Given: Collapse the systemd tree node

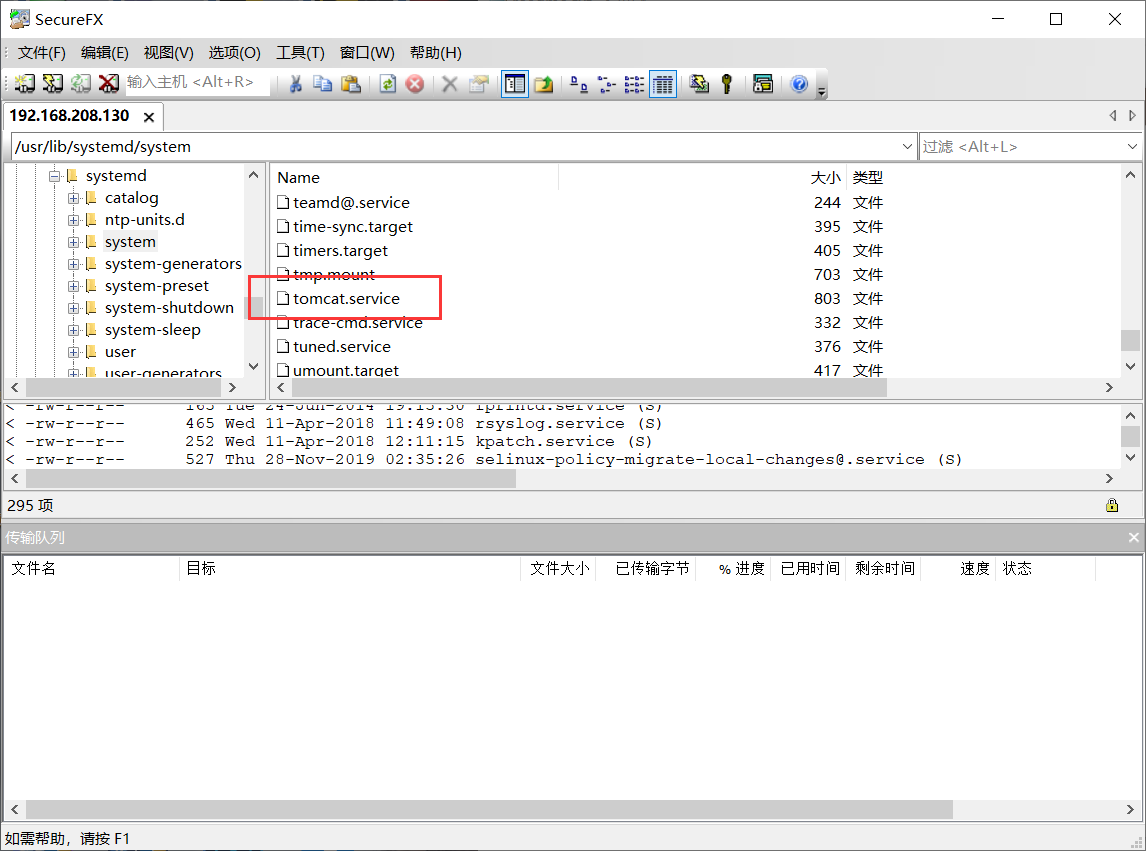Looking at the screenshot, I should [x=55, y=176].
